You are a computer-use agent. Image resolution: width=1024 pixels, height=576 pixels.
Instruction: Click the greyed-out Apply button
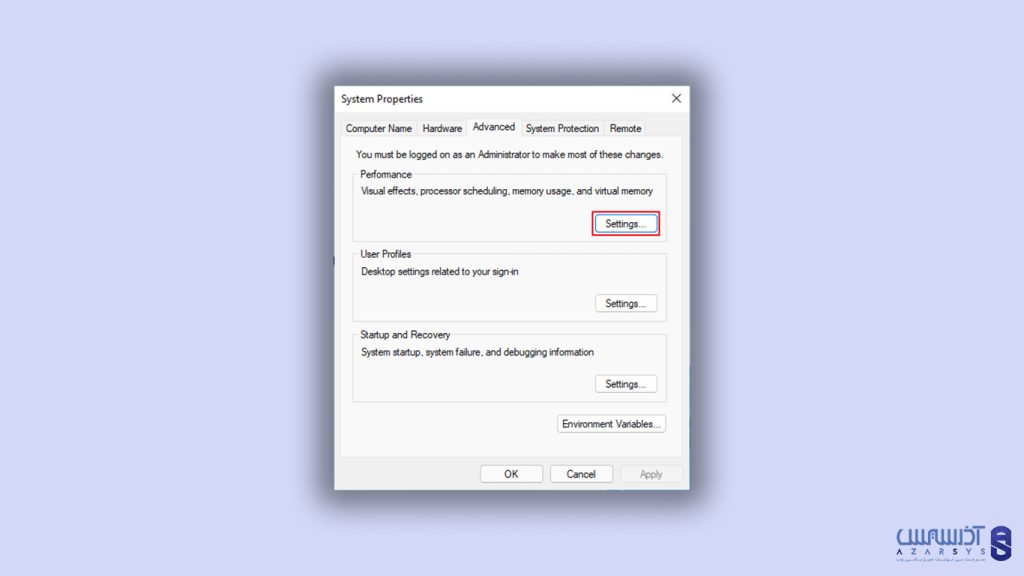(650, 474)
